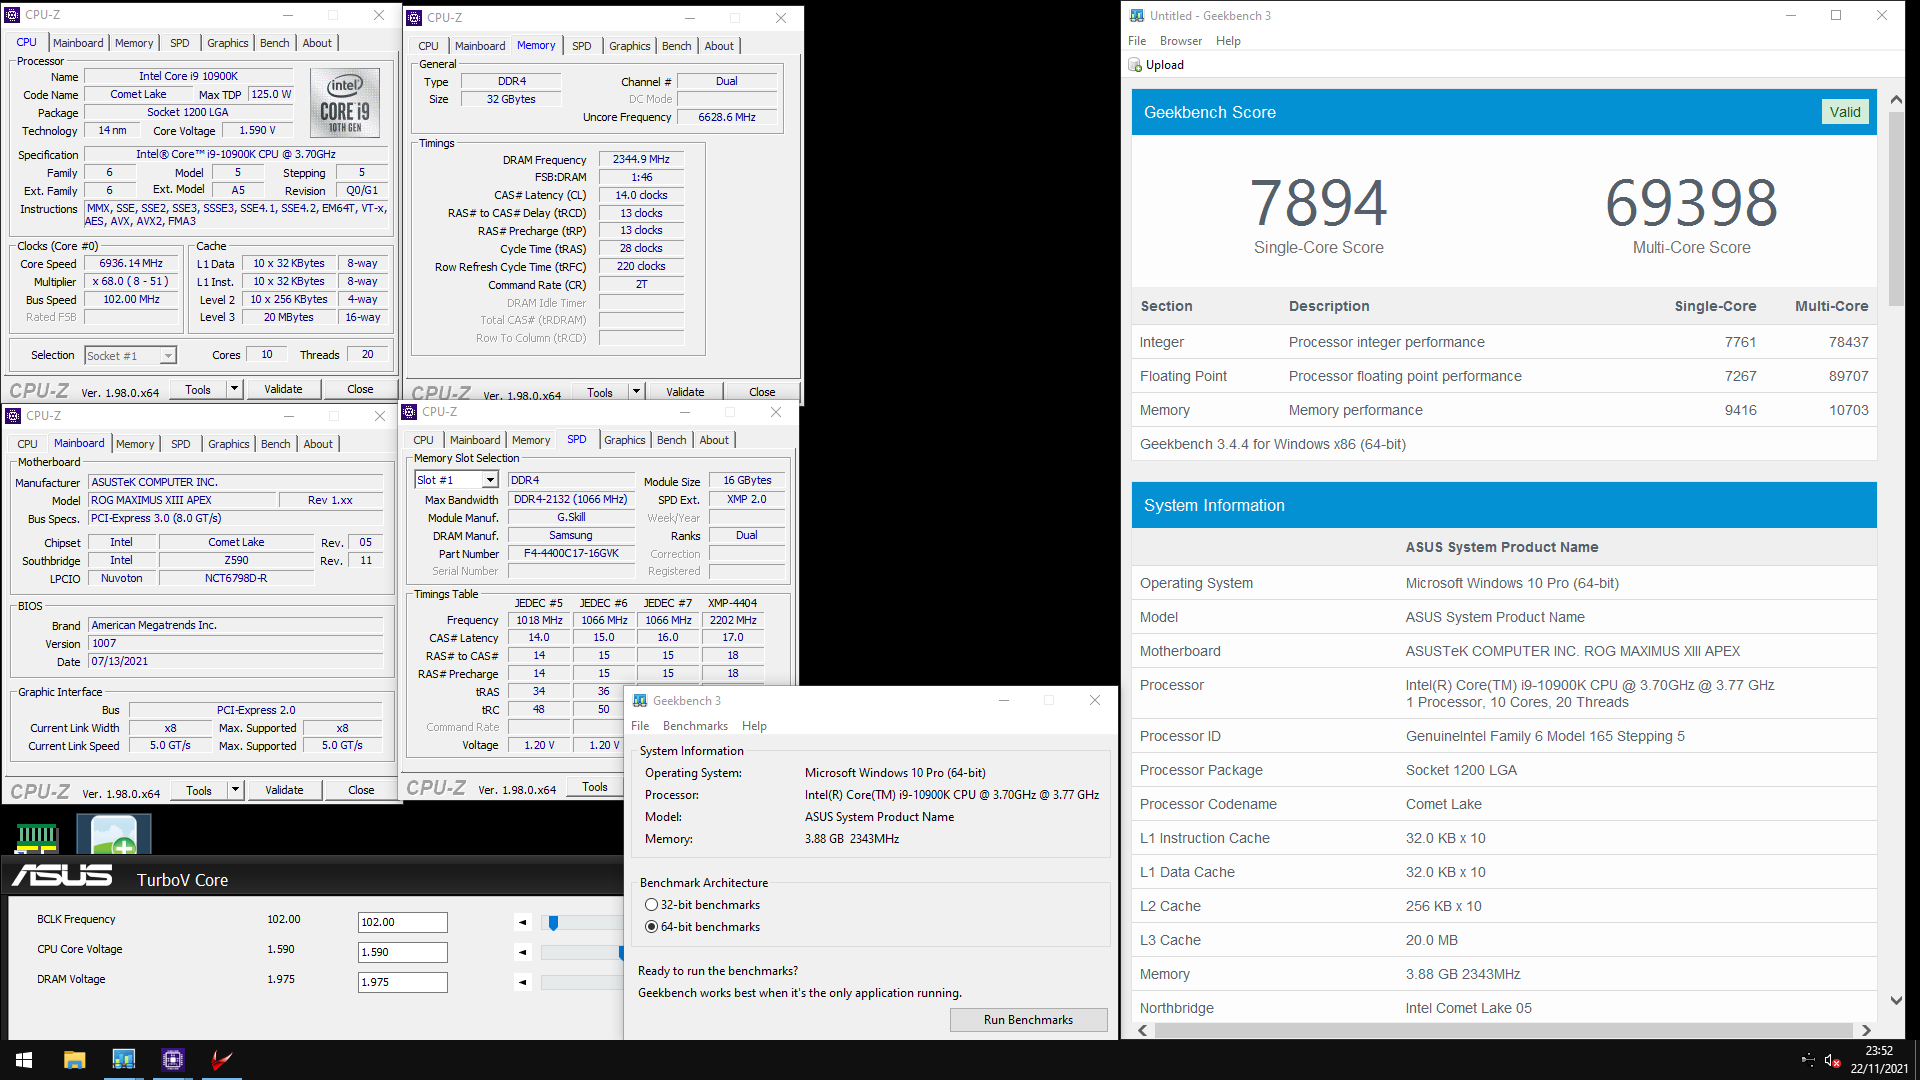1920x1080 pixels.
Task: Click Run Benchmarks button
Action: point(1028,1020)
